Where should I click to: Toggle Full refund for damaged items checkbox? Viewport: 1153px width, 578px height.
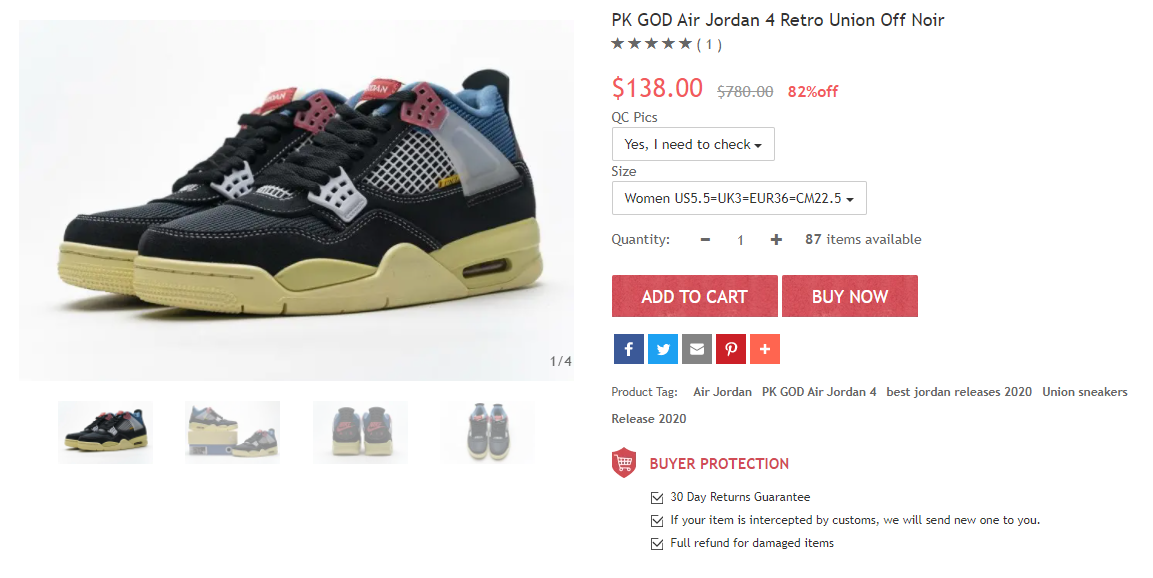pos(657,543)
